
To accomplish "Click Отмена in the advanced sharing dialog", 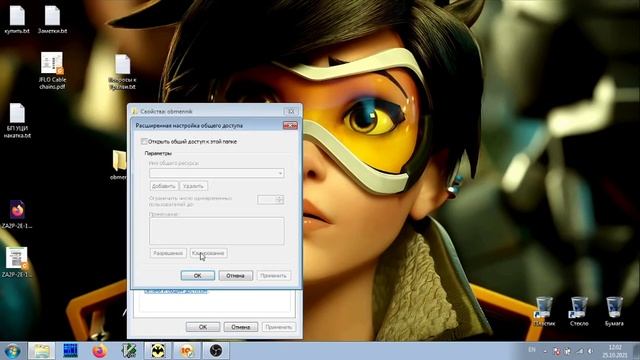I will (236, 276).
